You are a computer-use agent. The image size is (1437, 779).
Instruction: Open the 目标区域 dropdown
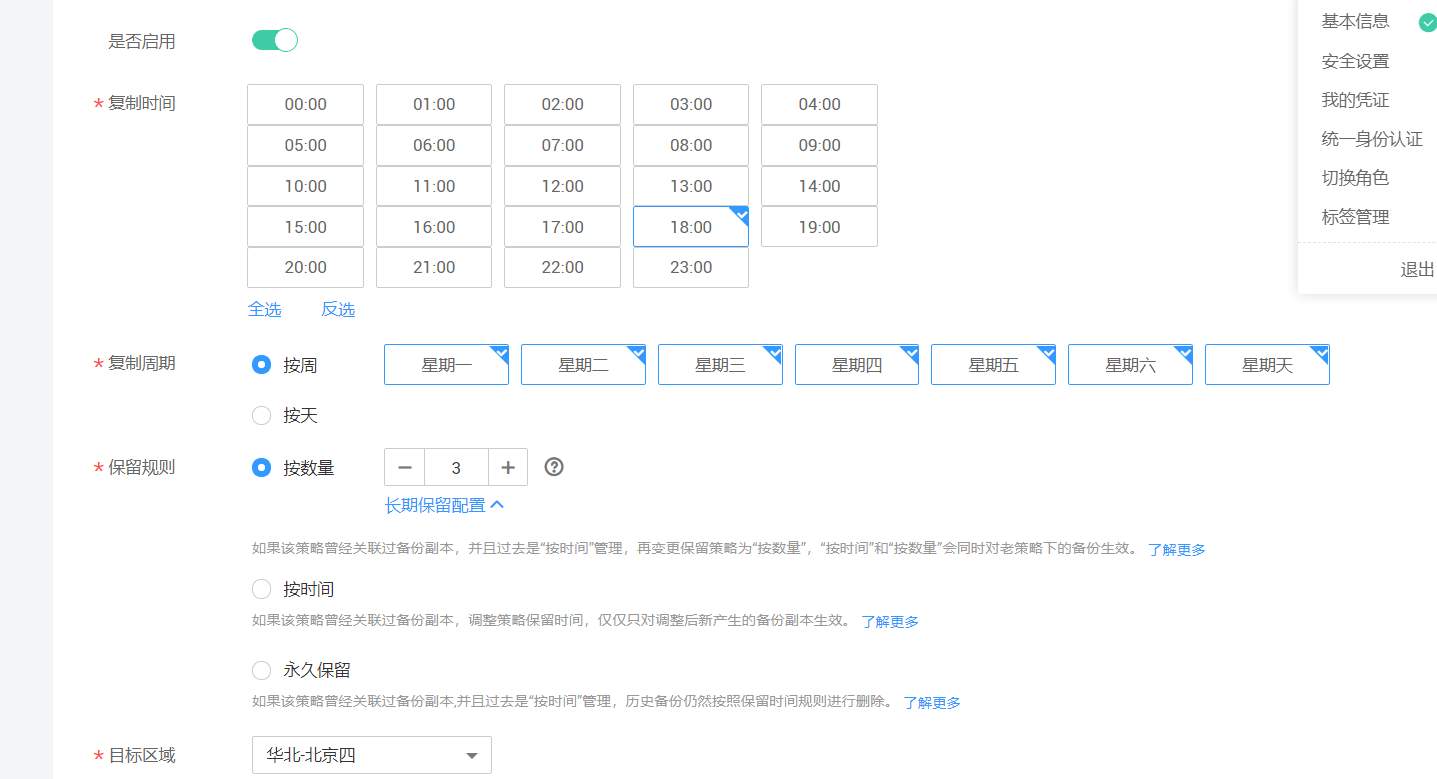tap(372, 755)
